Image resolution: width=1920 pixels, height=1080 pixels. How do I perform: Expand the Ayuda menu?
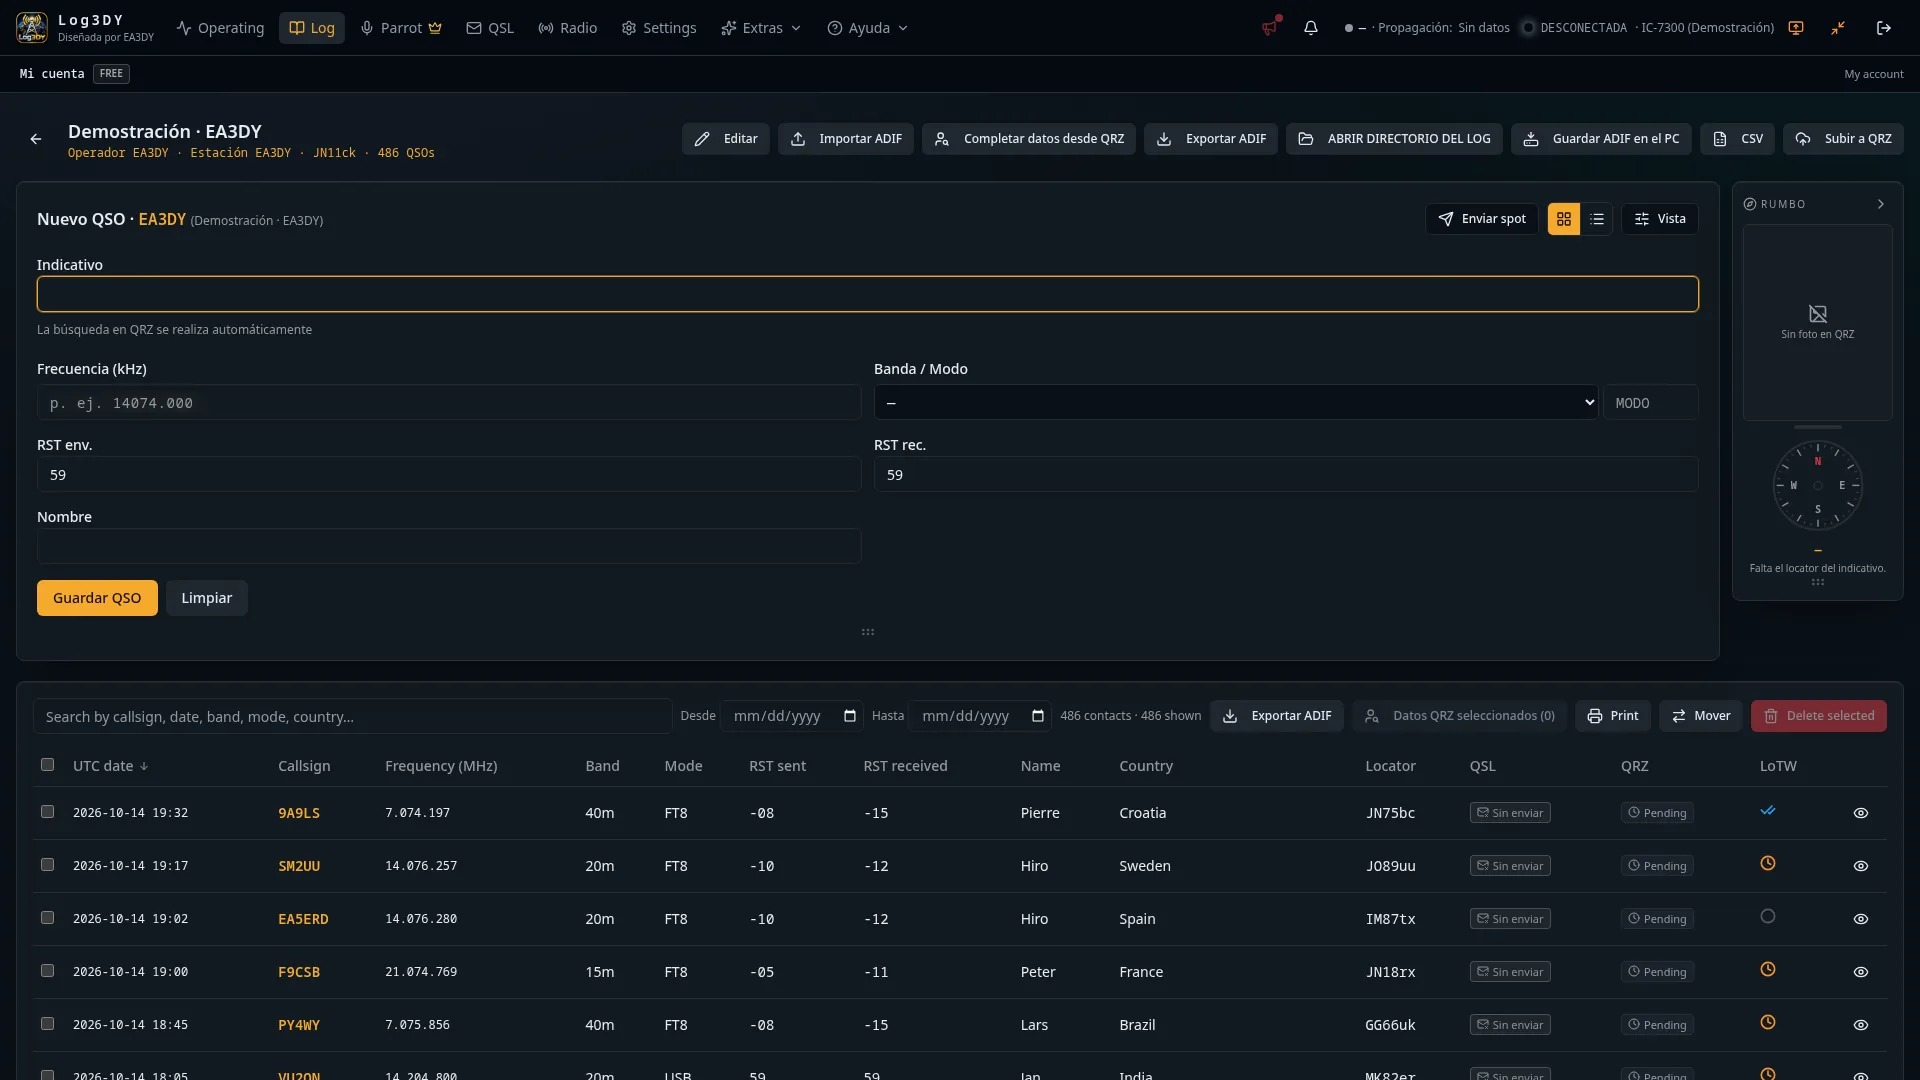click(x=867, y=28)
